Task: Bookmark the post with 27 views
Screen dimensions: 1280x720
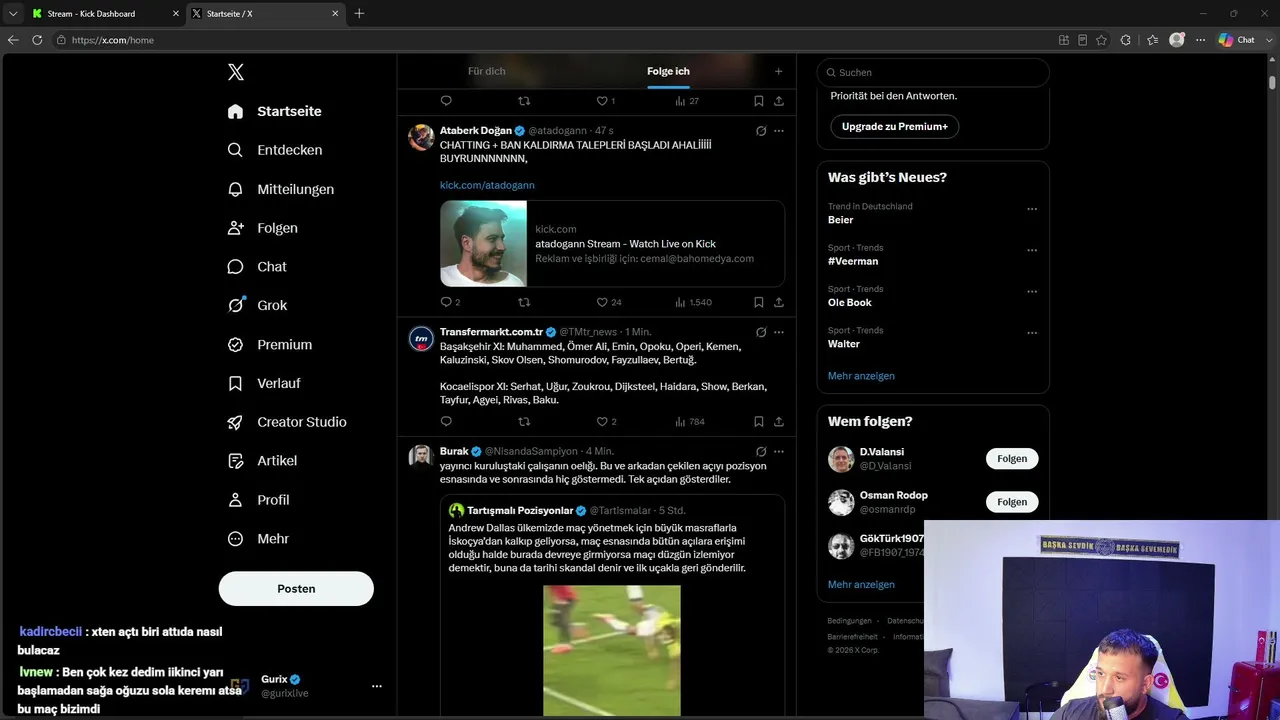Action: [759, 101]
